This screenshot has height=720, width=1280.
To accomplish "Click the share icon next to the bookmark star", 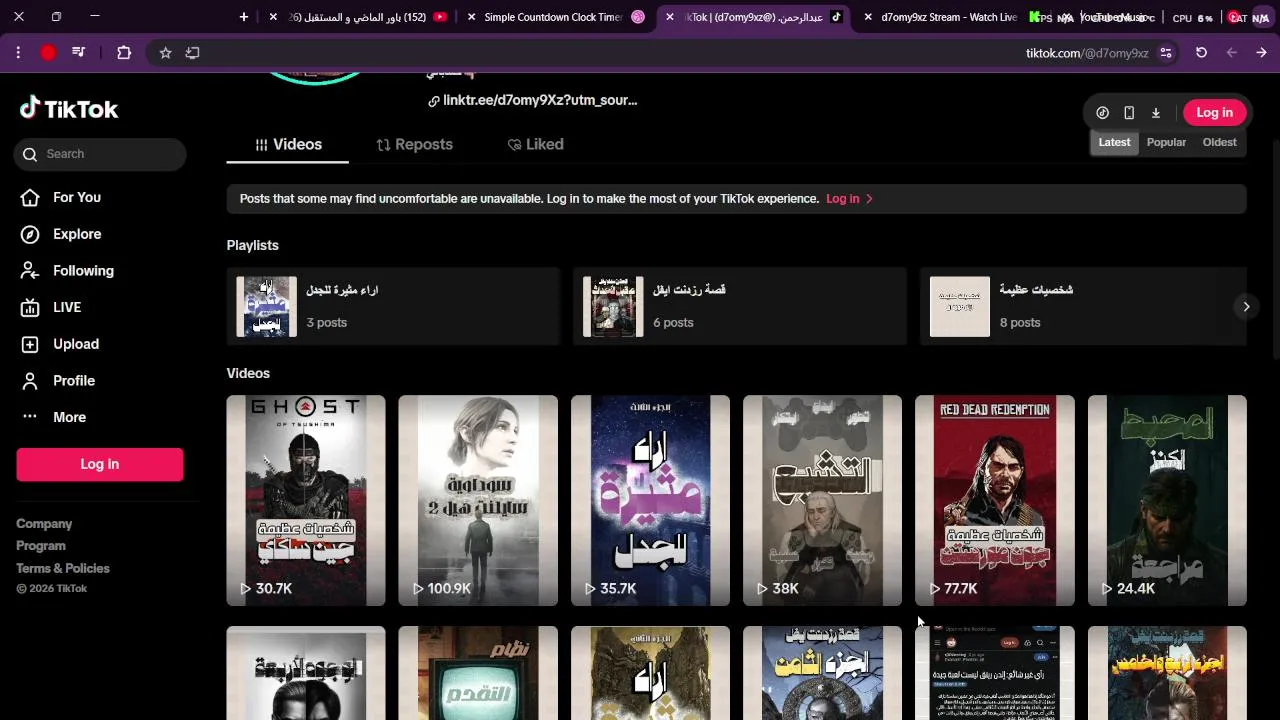I will click(193, 53).
